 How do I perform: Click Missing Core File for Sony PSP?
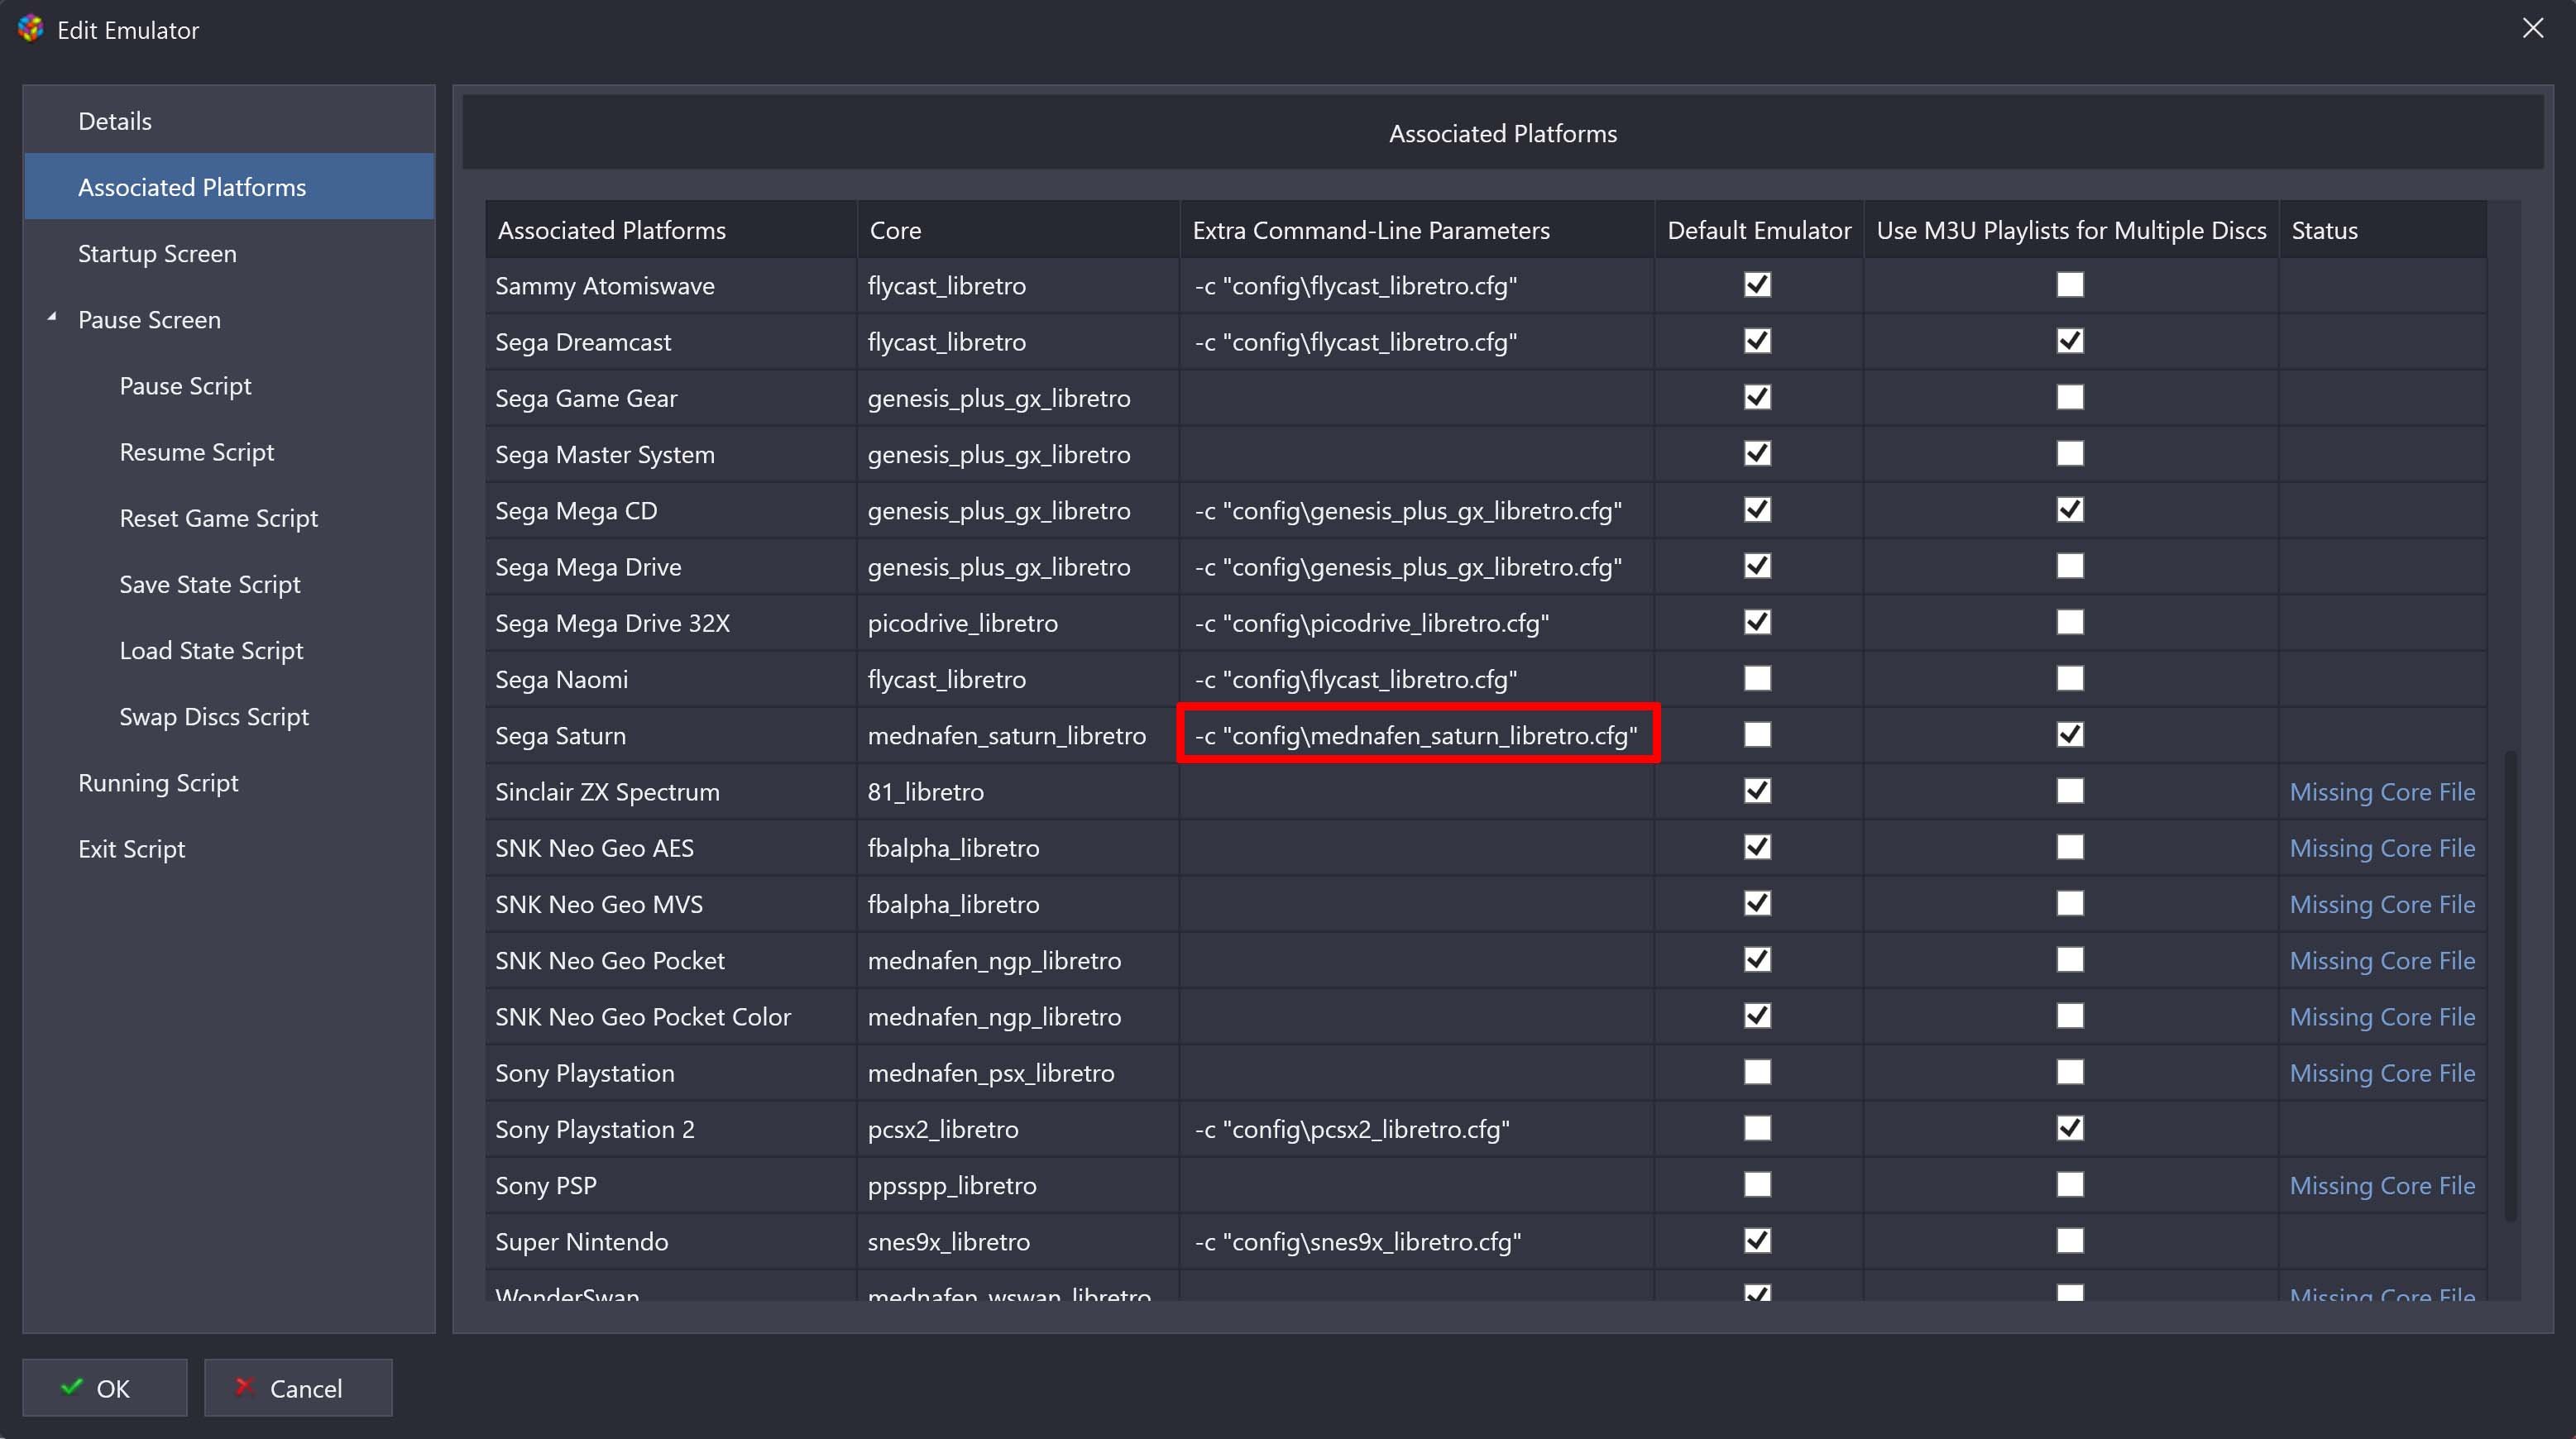pyautogui.click(x=2382, y=1185)
